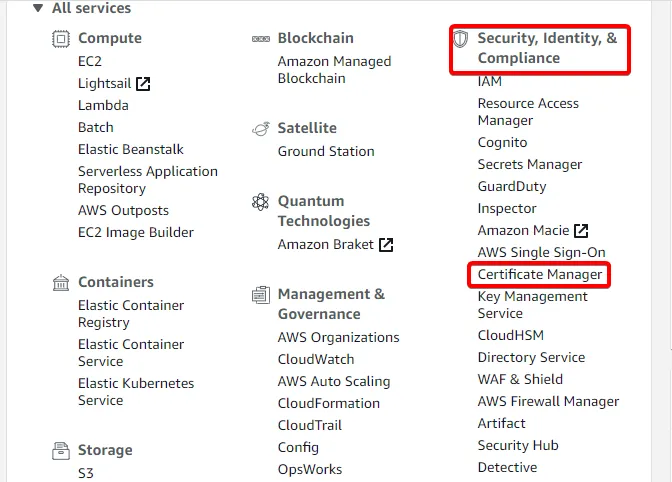Click the Security, Identity, & Compliance heading
The width and height of the screenshot is (672, 482).
[547, 48]
